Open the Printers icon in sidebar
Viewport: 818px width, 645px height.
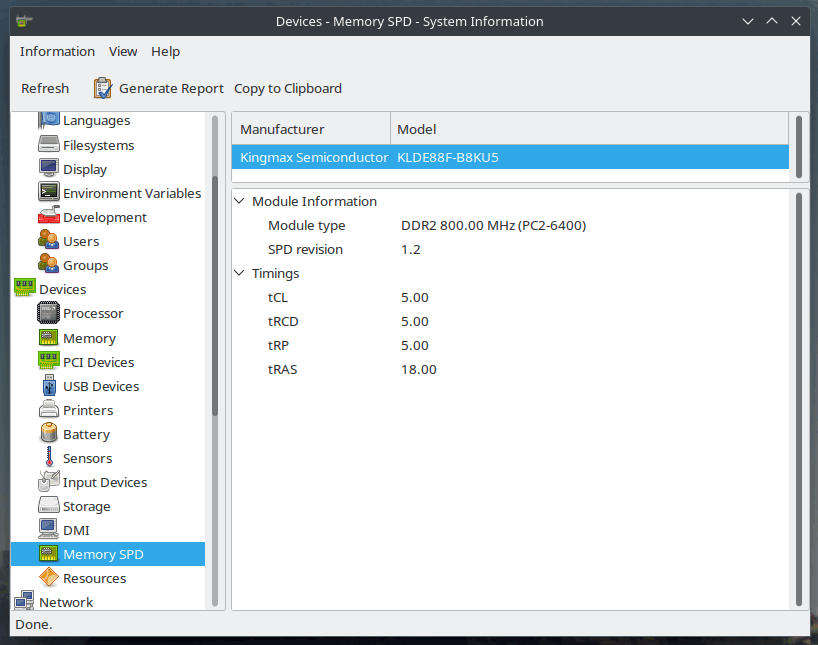(x=48, y=410)
